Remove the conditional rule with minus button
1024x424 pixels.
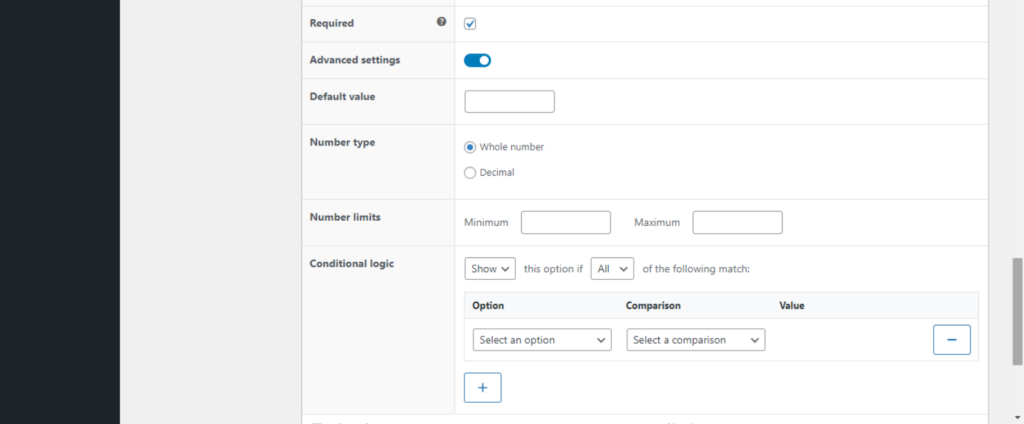tap(951, 340)
